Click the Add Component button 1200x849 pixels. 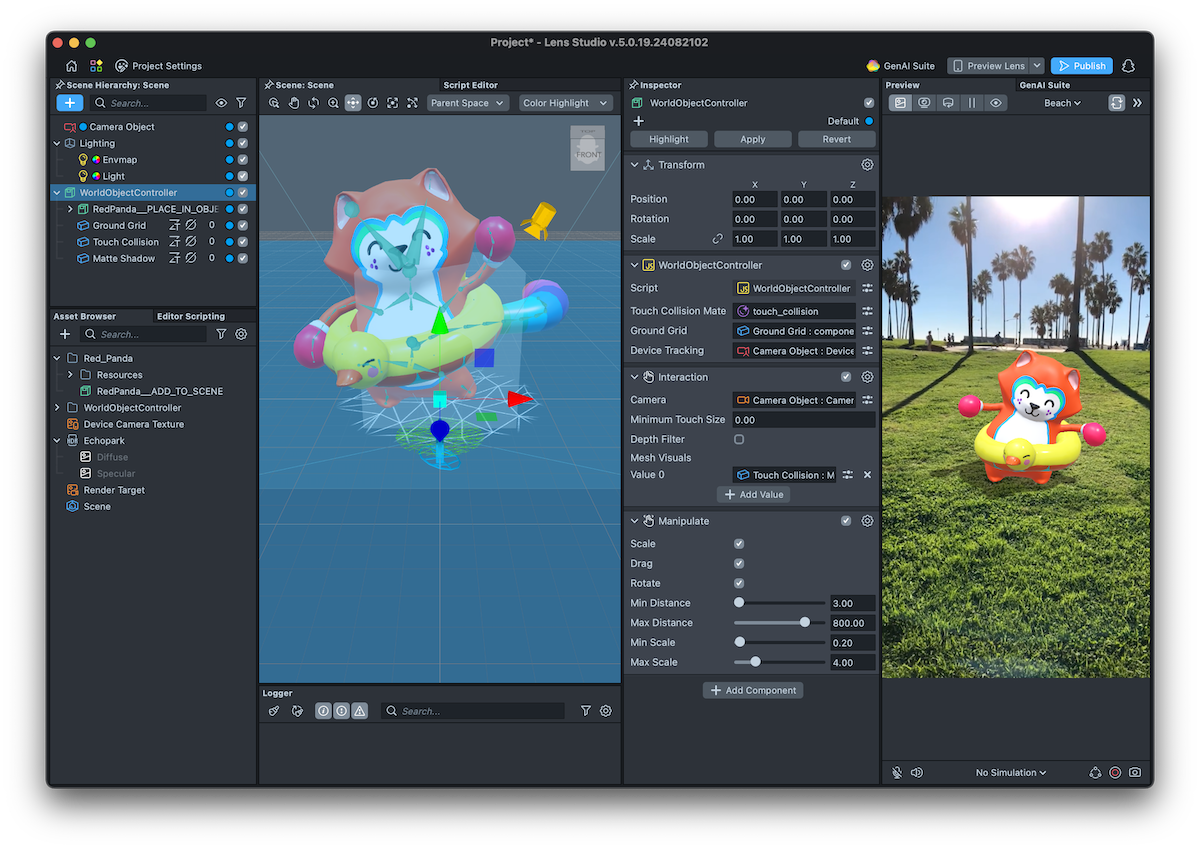tap(753, 690)
